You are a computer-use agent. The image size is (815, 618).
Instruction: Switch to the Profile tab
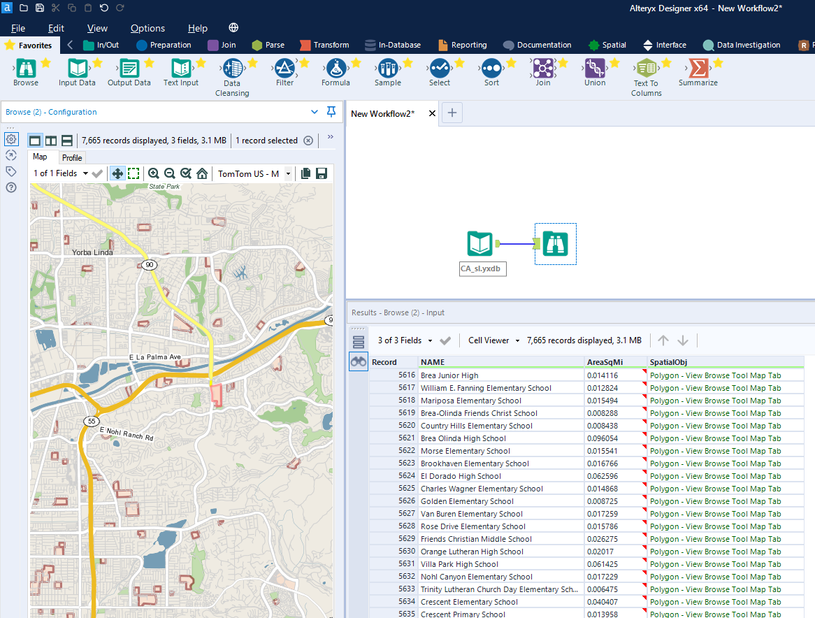click(72, 158)
